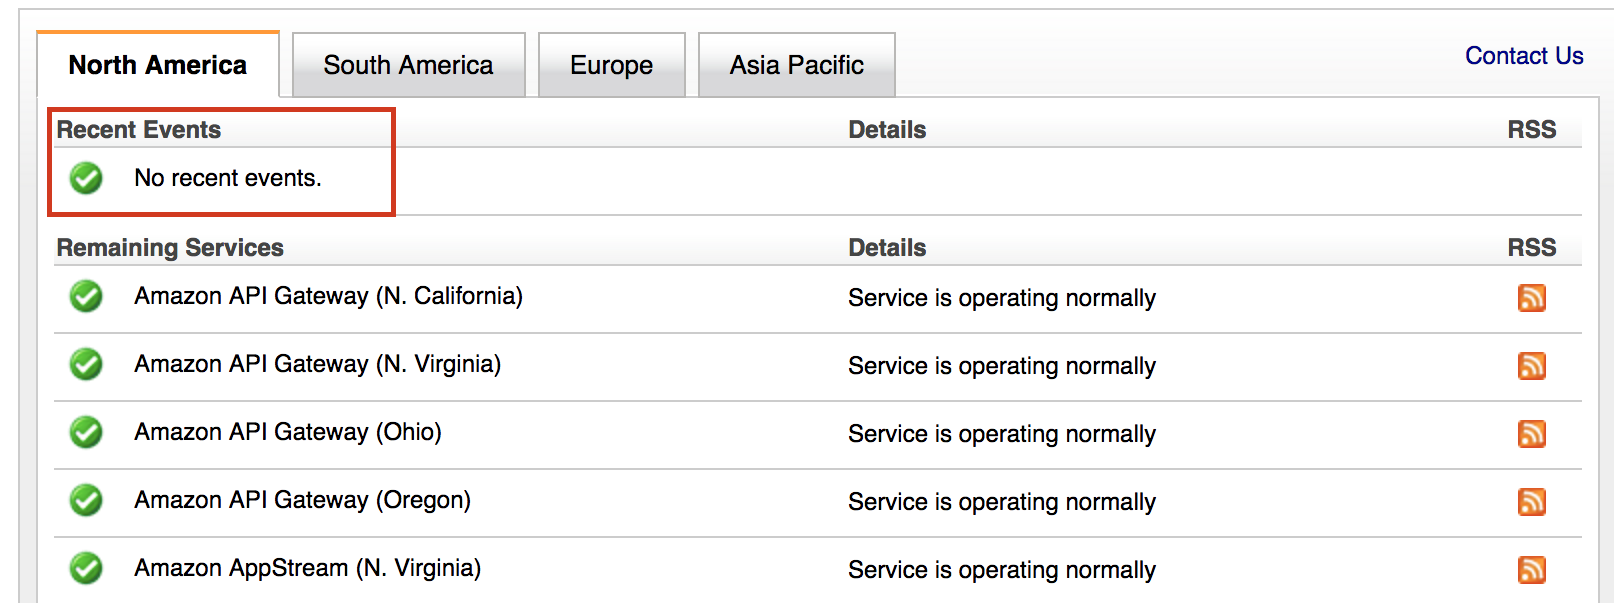This screenshot has height=603, width=1614.
Task: Click green status icon for AppStream N. Virginia
Action: (x=86, y=569)
